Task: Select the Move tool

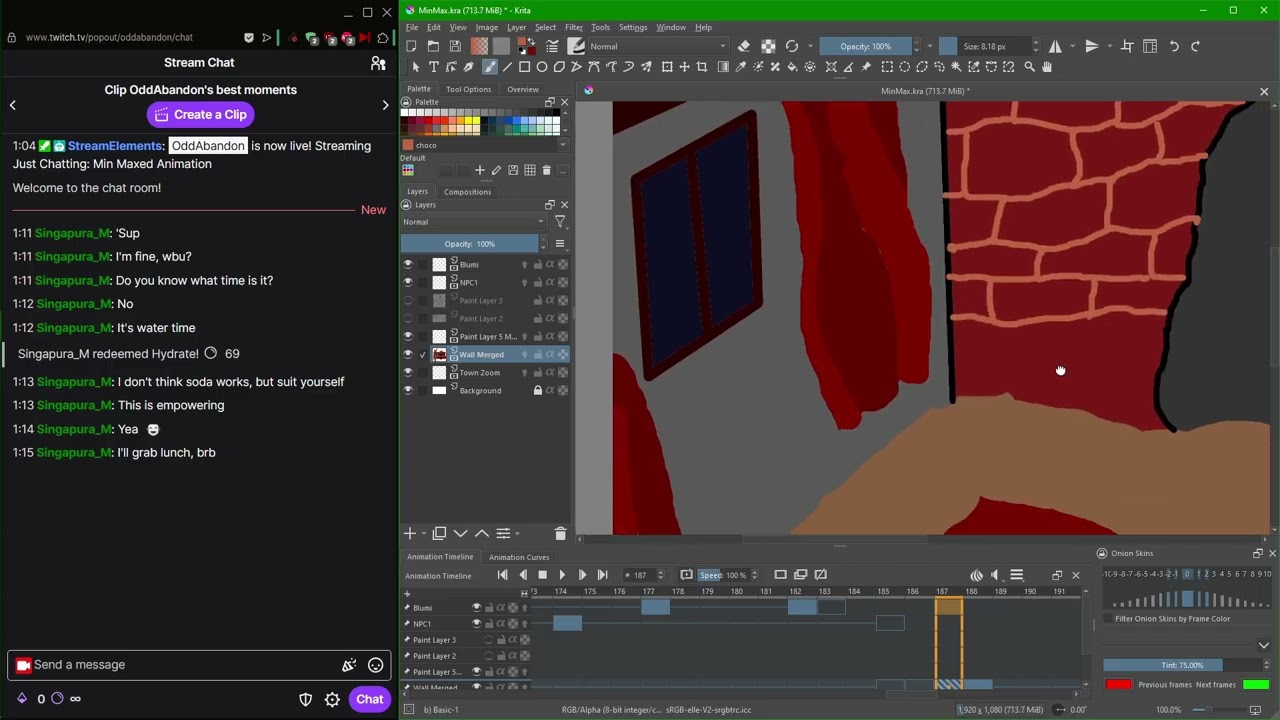Action: (x=684, y=67)
